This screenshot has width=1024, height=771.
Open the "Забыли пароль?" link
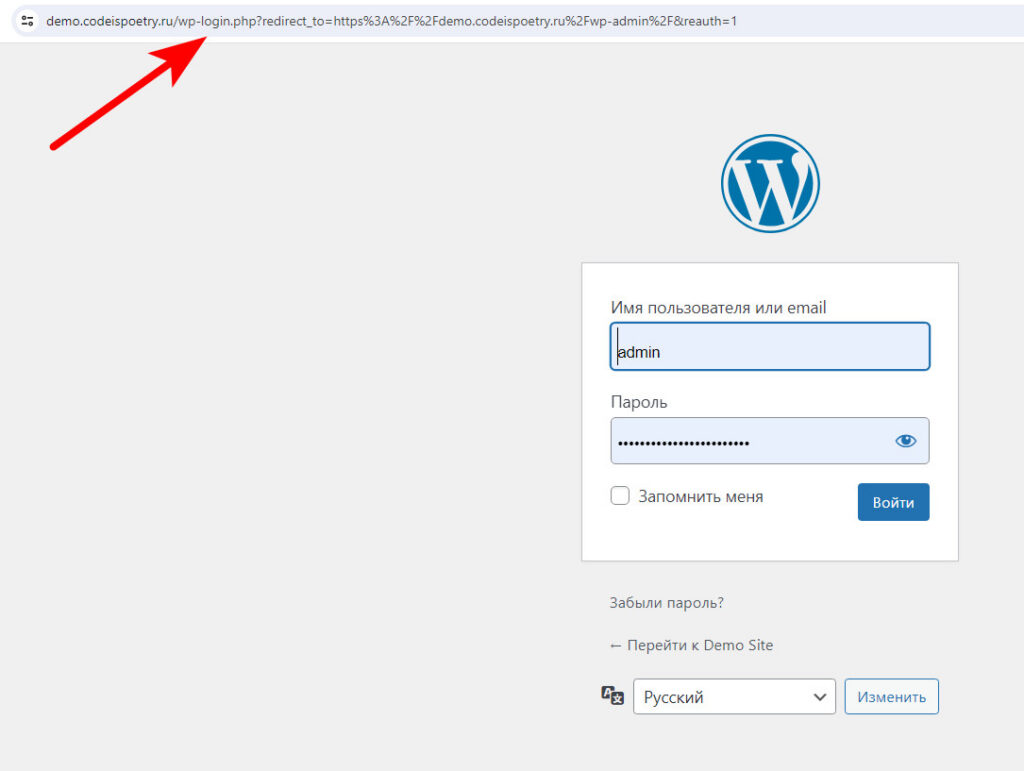(666, 603)
